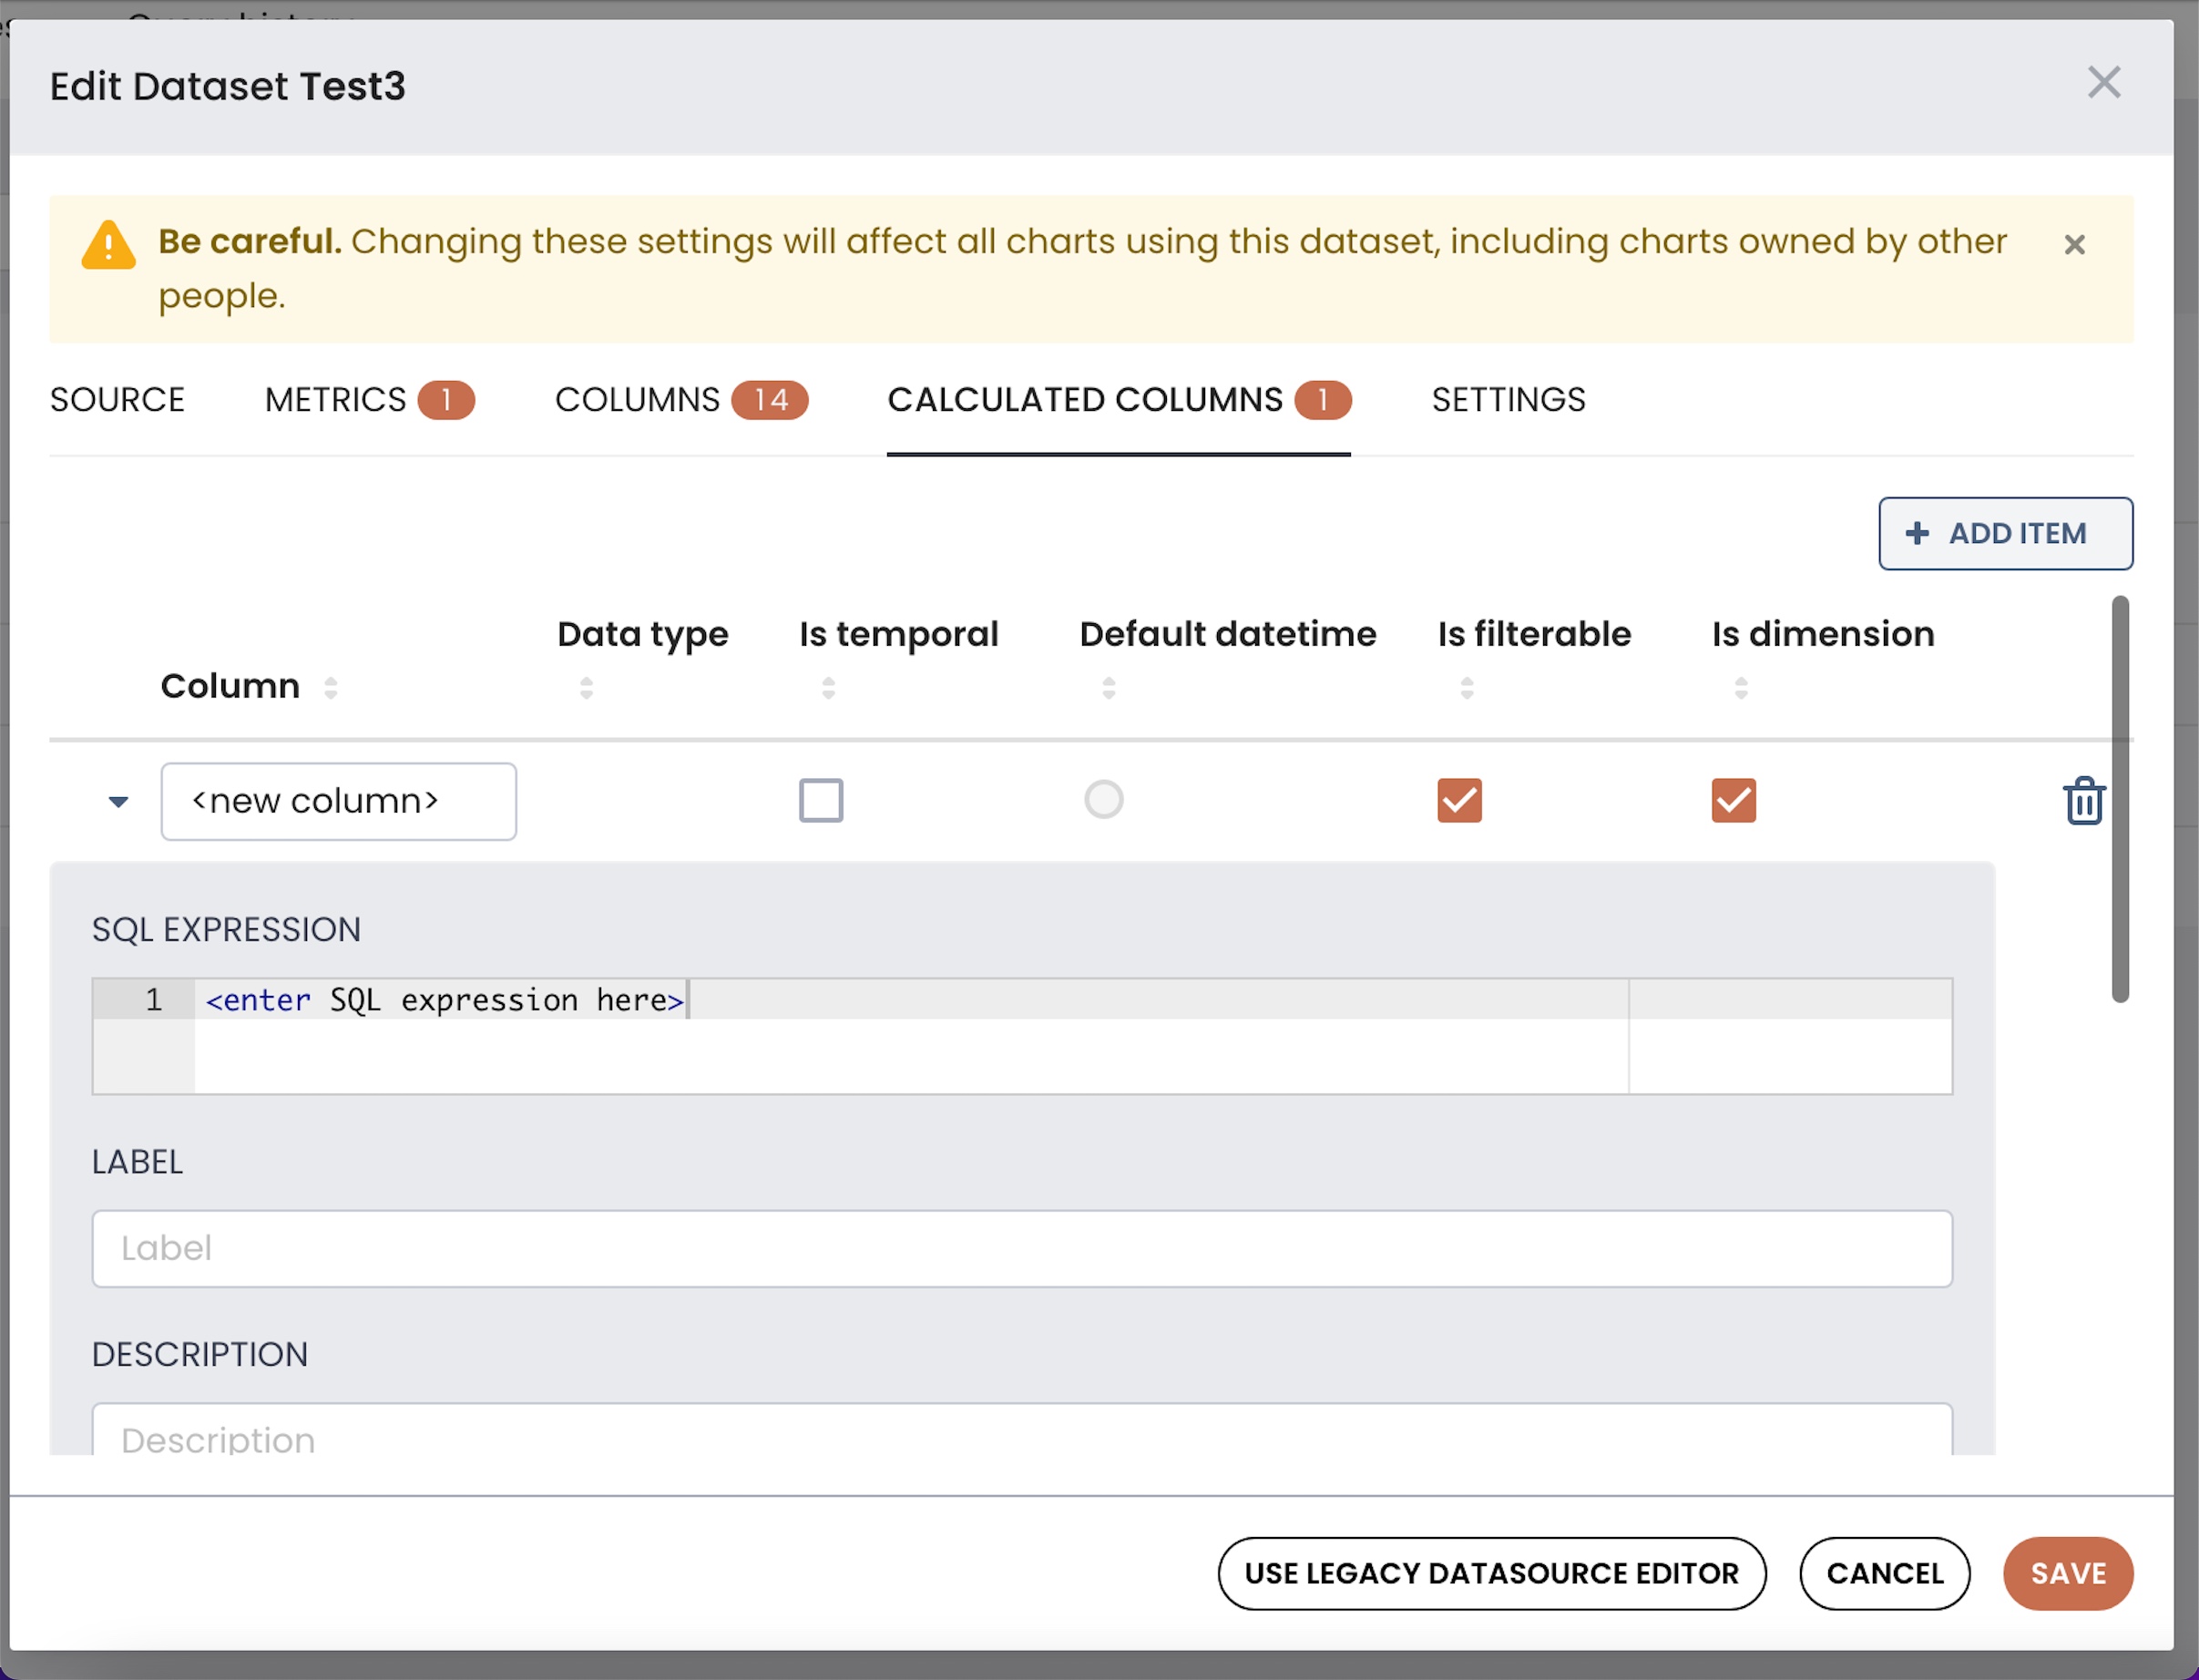Open the legacy datasource editor

click(1492, 1573)
